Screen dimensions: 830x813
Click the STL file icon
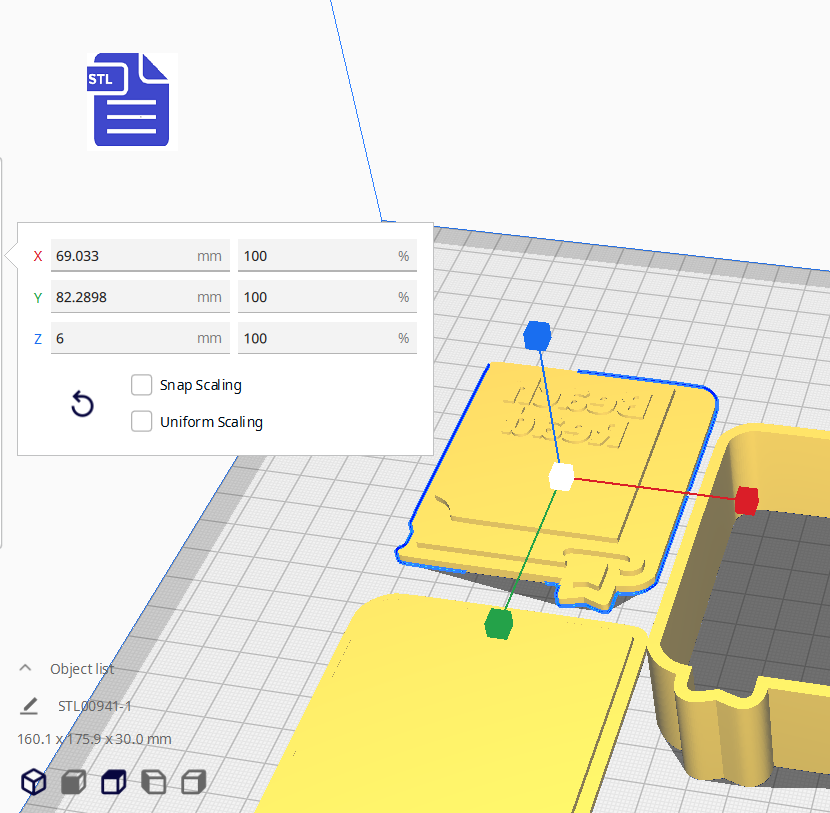131,100
